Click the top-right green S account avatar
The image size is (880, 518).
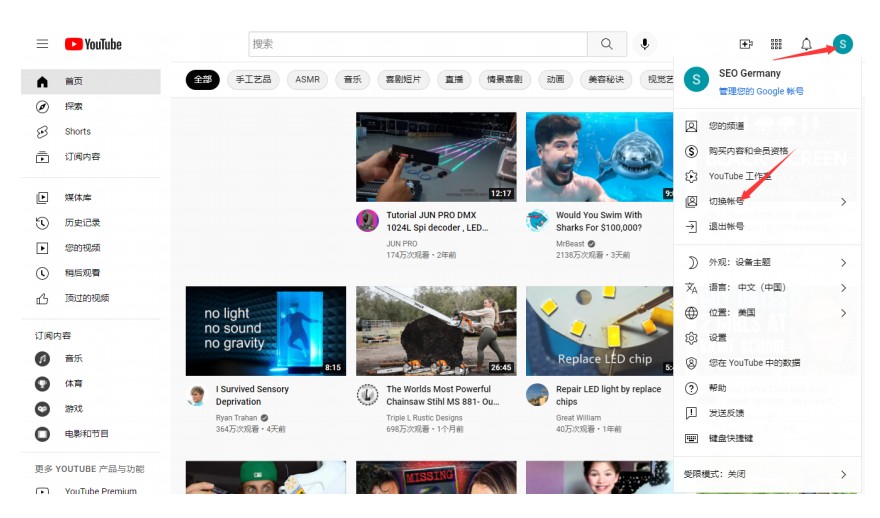pyautogui.click(x=842, y=44)
